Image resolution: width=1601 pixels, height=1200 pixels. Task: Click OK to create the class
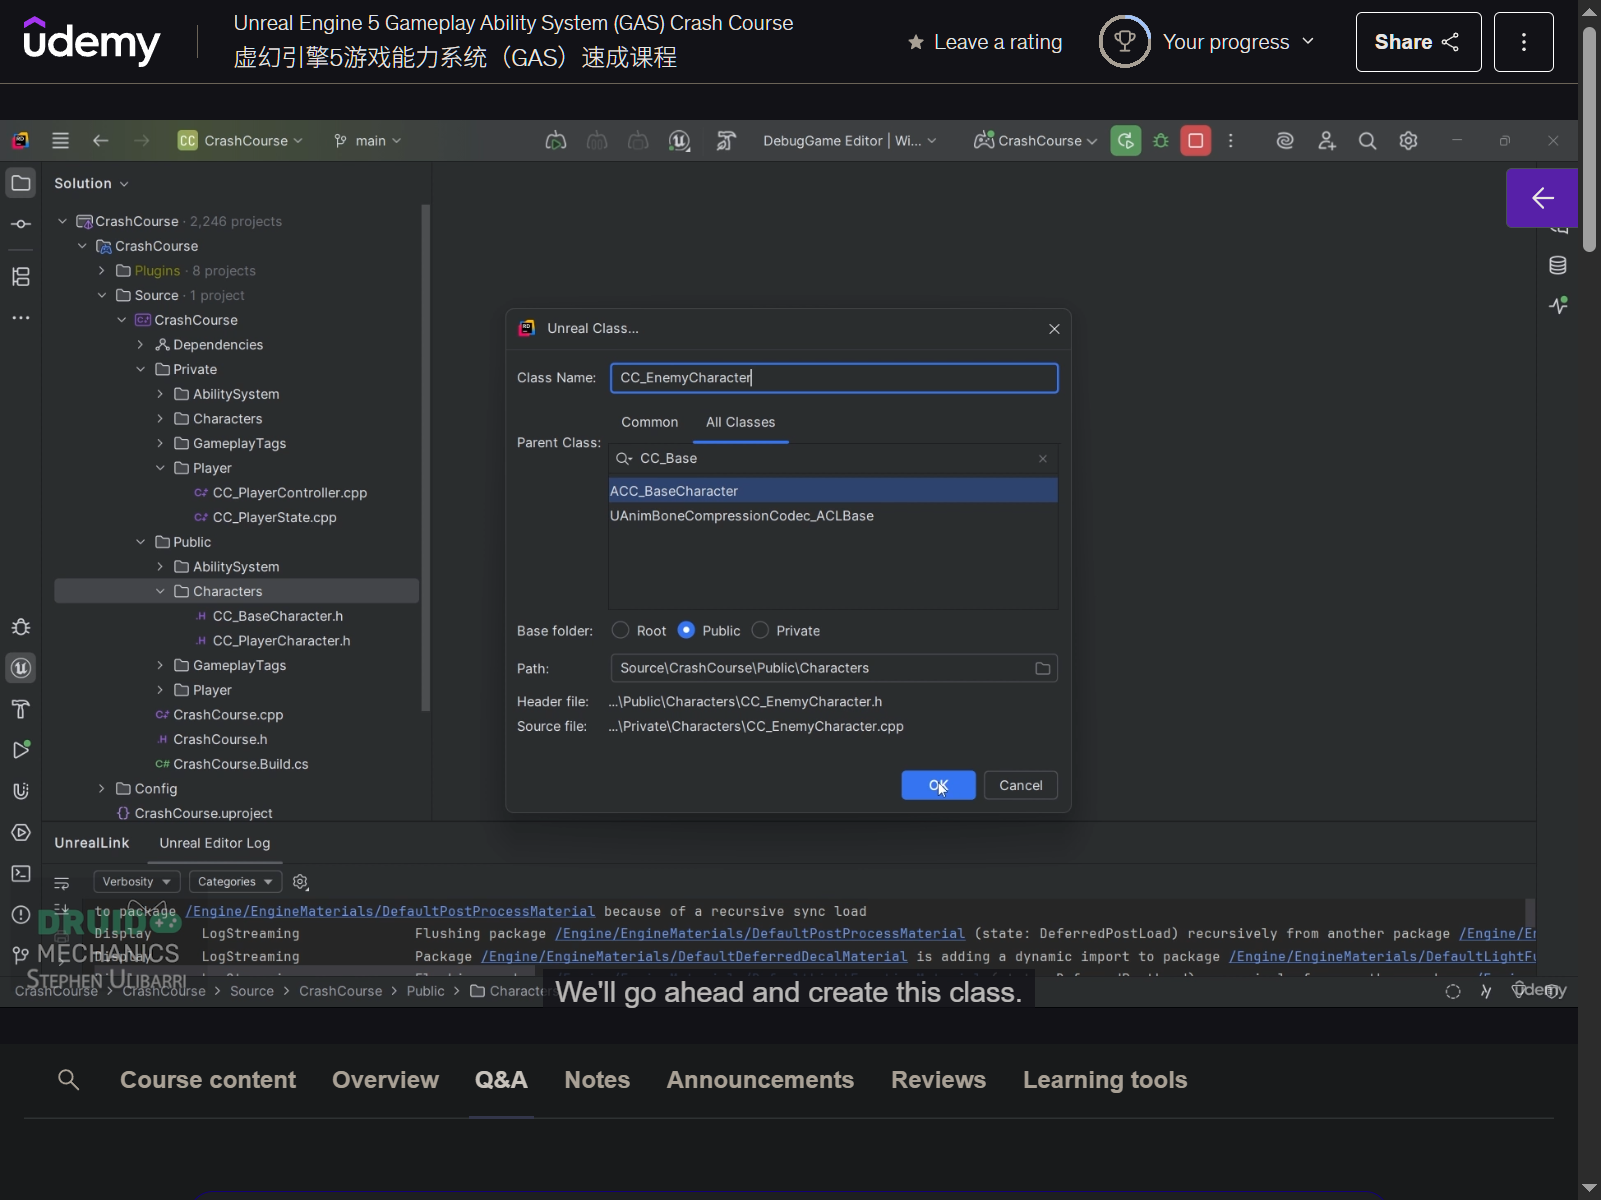click(938, 786)
